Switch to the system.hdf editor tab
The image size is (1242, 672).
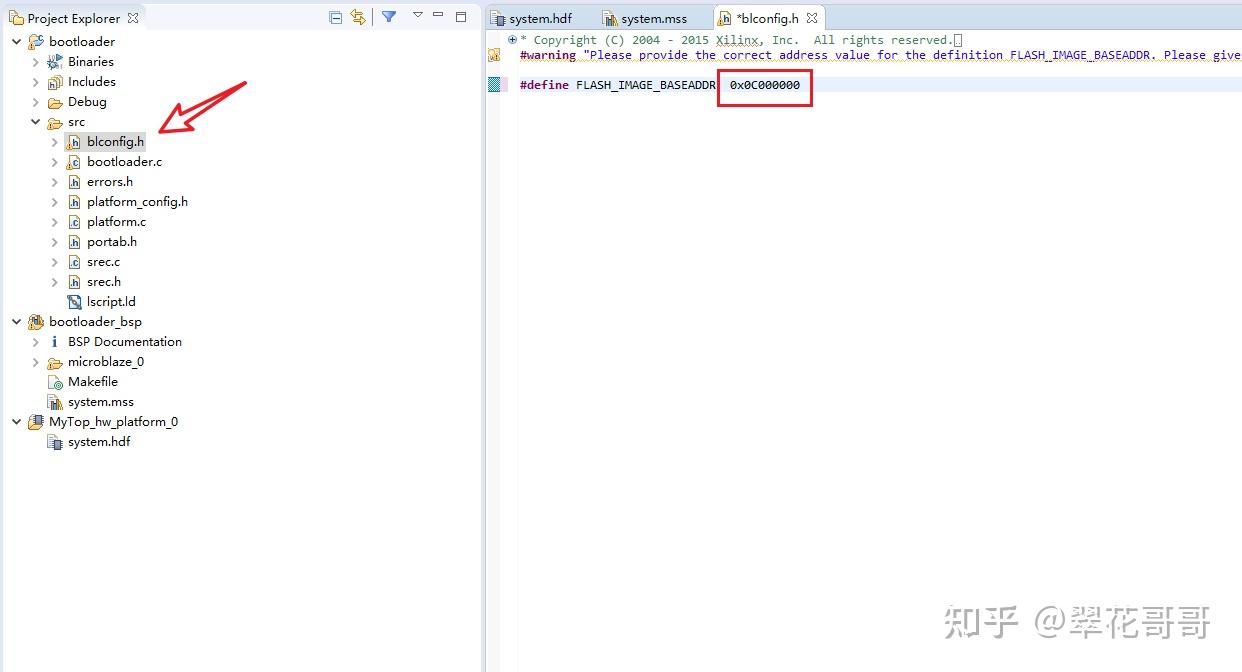point(540,18)
